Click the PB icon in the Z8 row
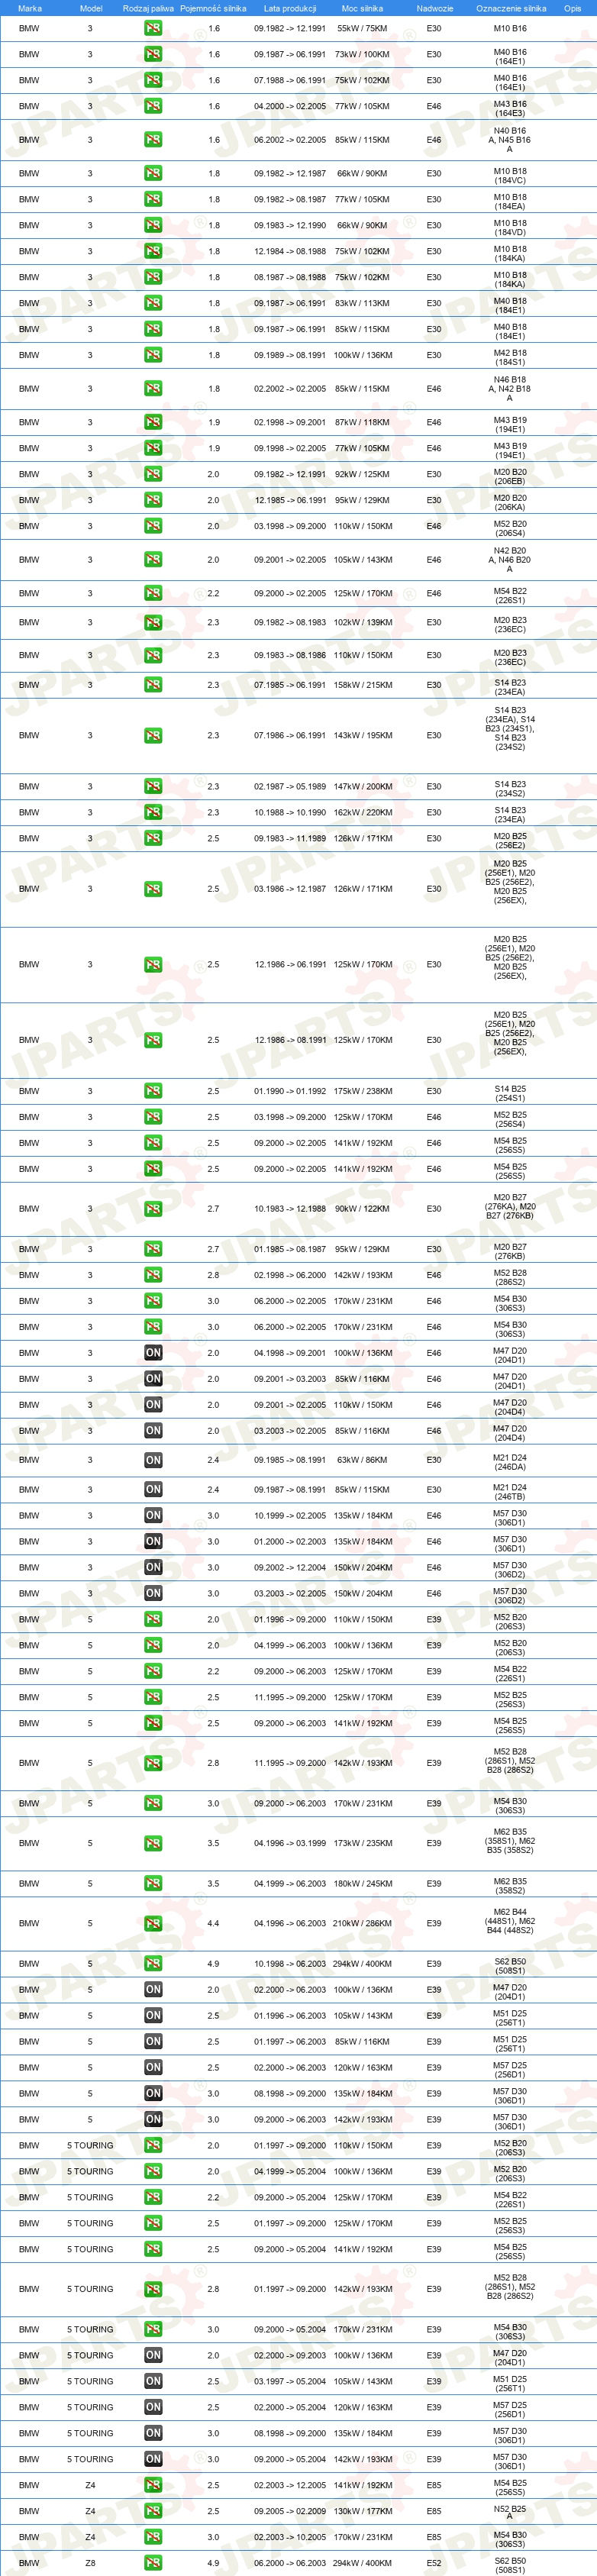This screenshot has height=2576, width=597. point(153,2563)
